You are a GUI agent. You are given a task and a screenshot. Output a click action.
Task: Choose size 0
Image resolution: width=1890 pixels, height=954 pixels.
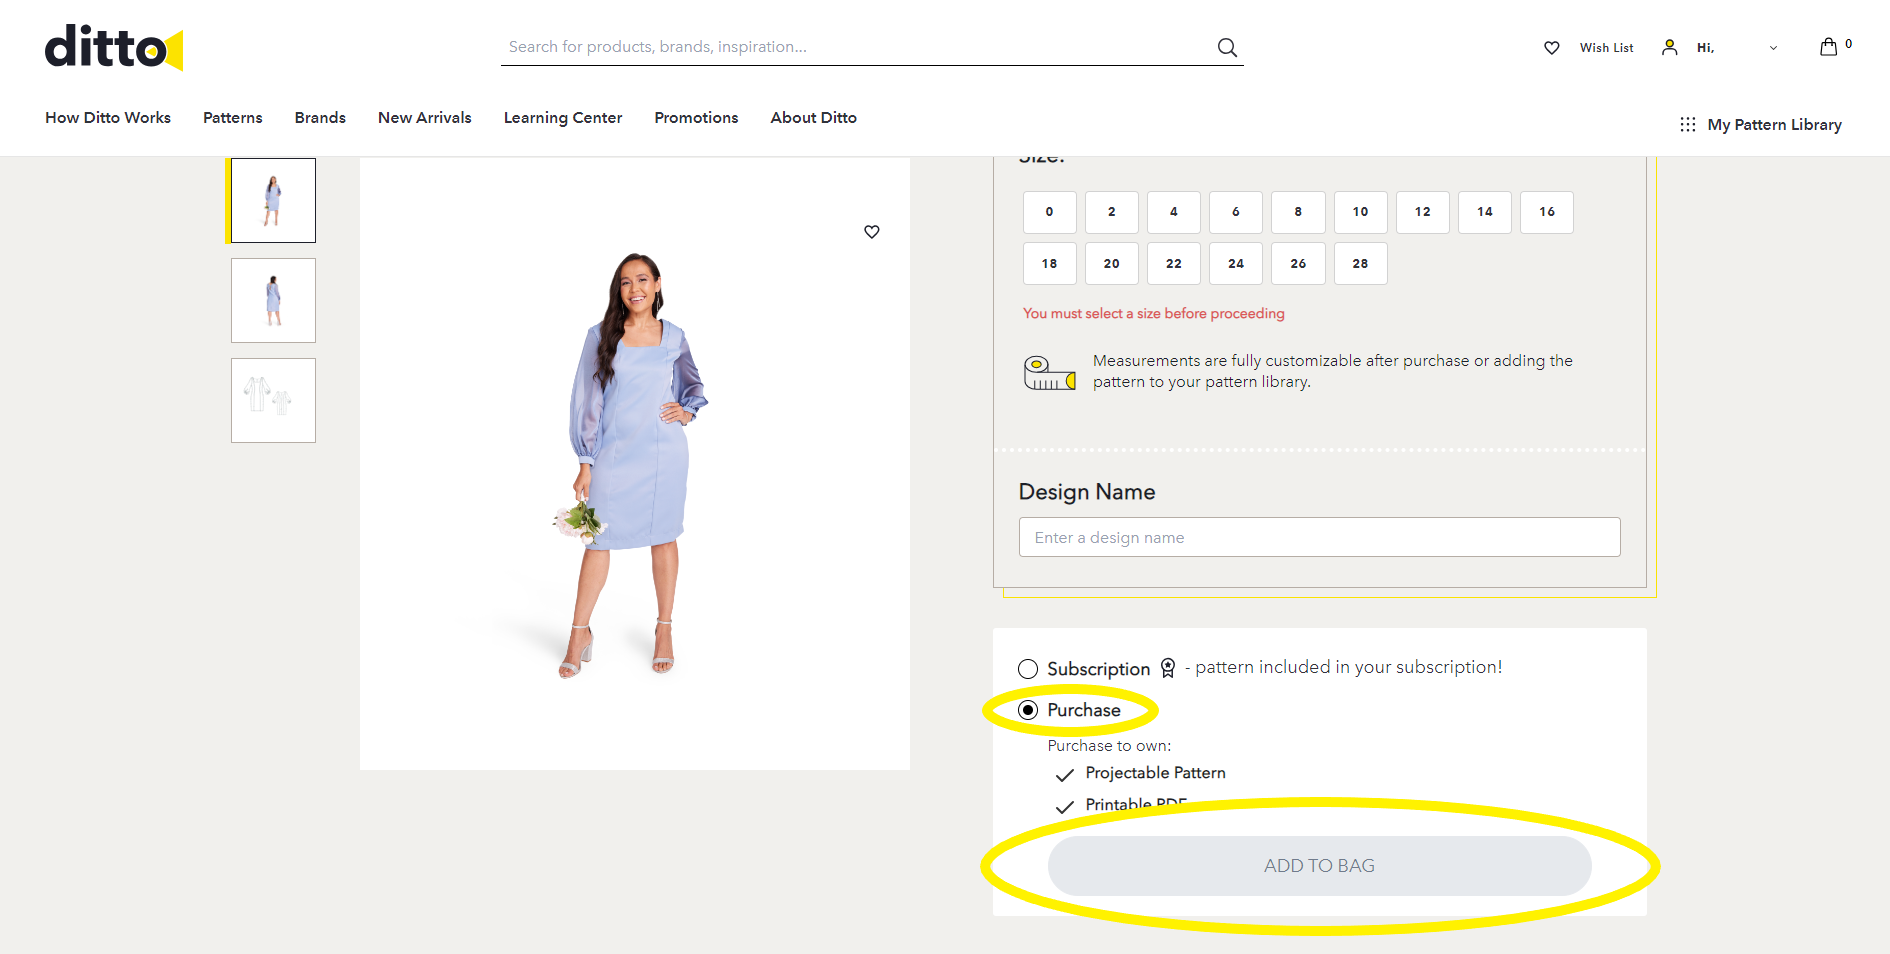tap(1050, 212)
